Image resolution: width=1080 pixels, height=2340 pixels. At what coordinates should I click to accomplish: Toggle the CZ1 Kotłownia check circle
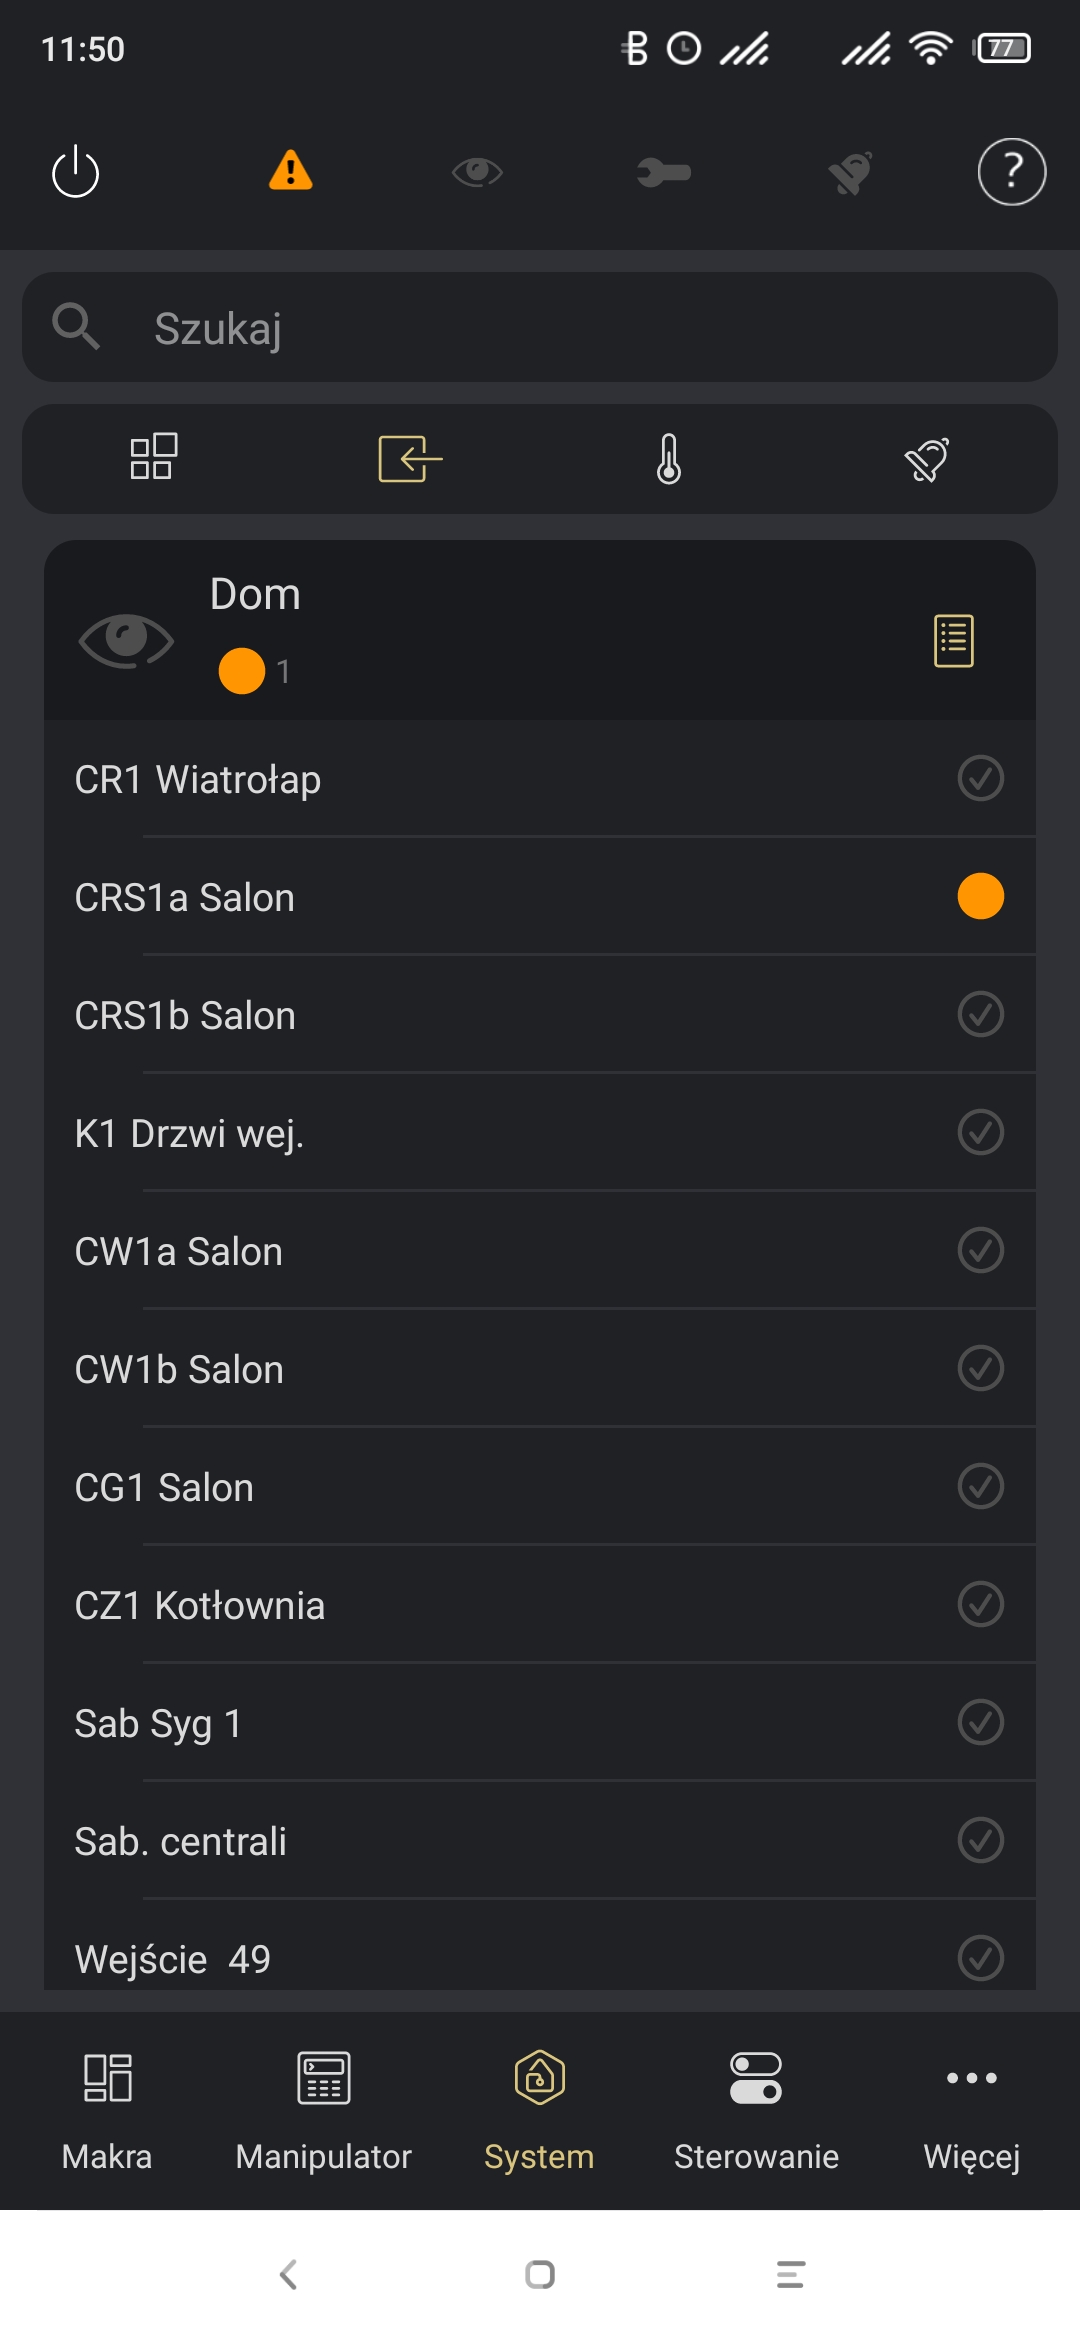click(x=980, y=1605)
